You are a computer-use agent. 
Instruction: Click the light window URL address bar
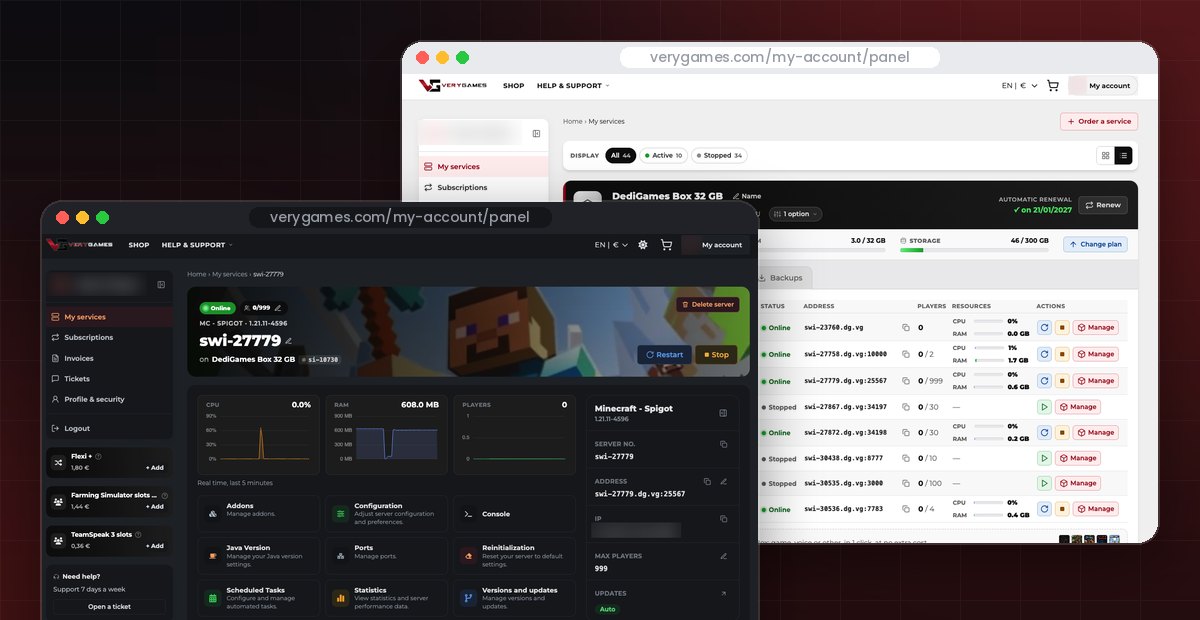(x=780, y=57)
